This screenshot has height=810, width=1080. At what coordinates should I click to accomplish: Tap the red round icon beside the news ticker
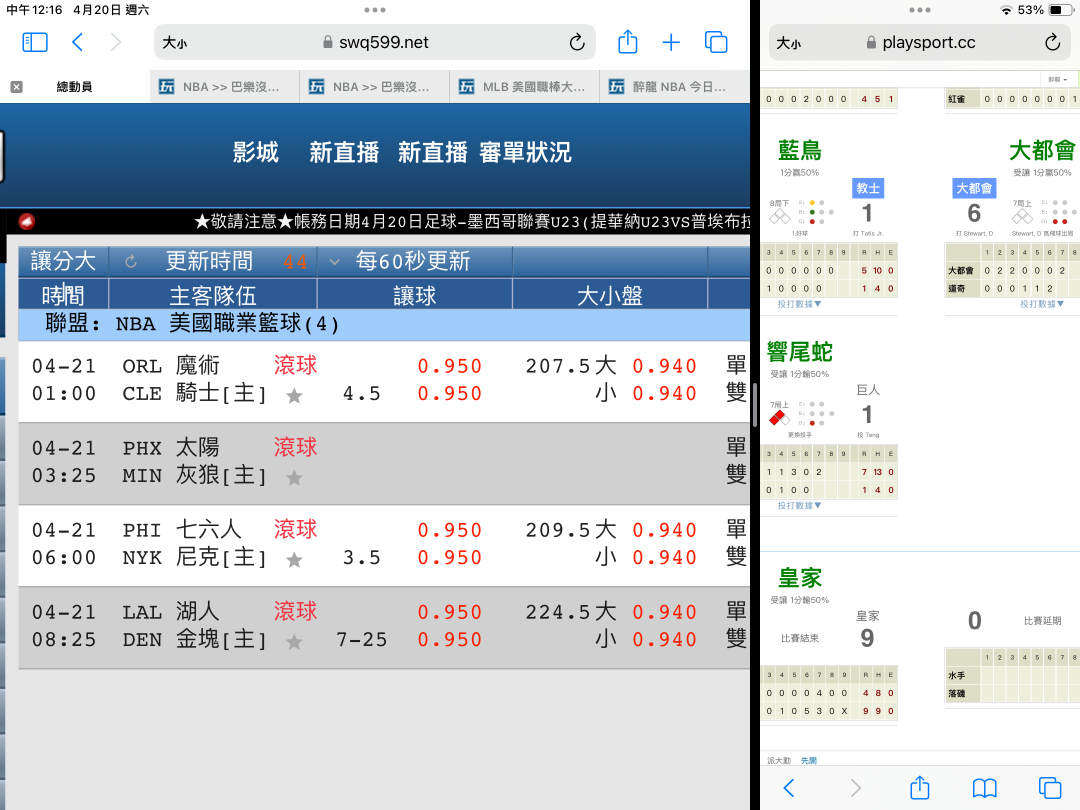coord(27,221)
